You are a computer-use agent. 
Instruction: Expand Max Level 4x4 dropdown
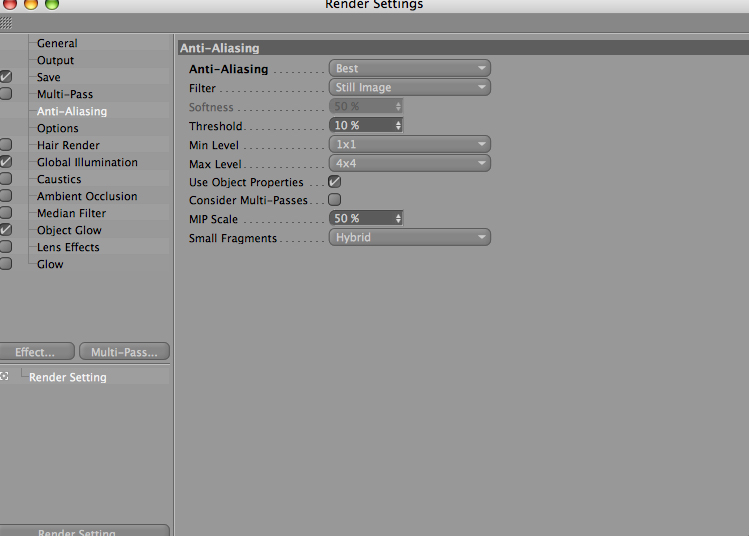click(410, 163)
